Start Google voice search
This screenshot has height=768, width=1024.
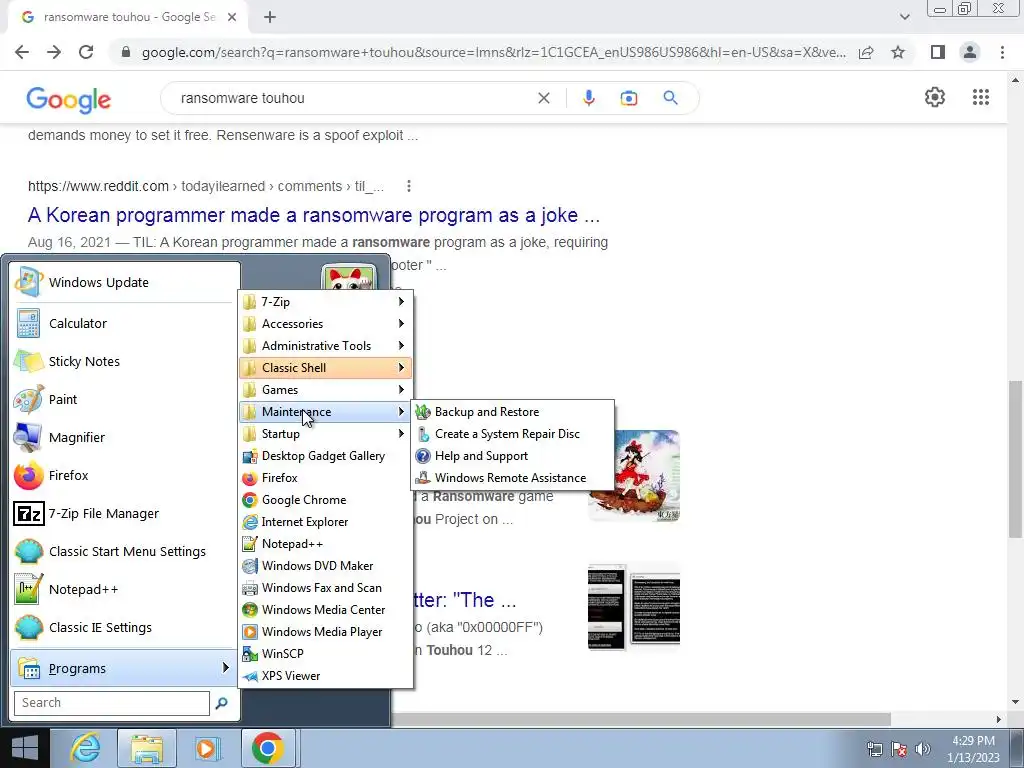(x=588, y=98)
